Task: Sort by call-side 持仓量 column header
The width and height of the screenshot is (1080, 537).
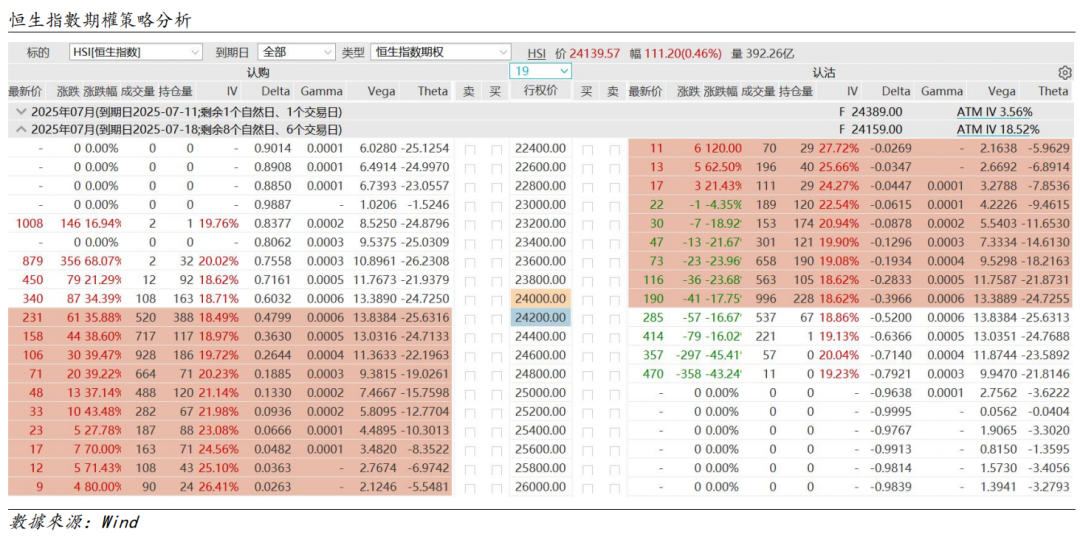Action: 176,91
